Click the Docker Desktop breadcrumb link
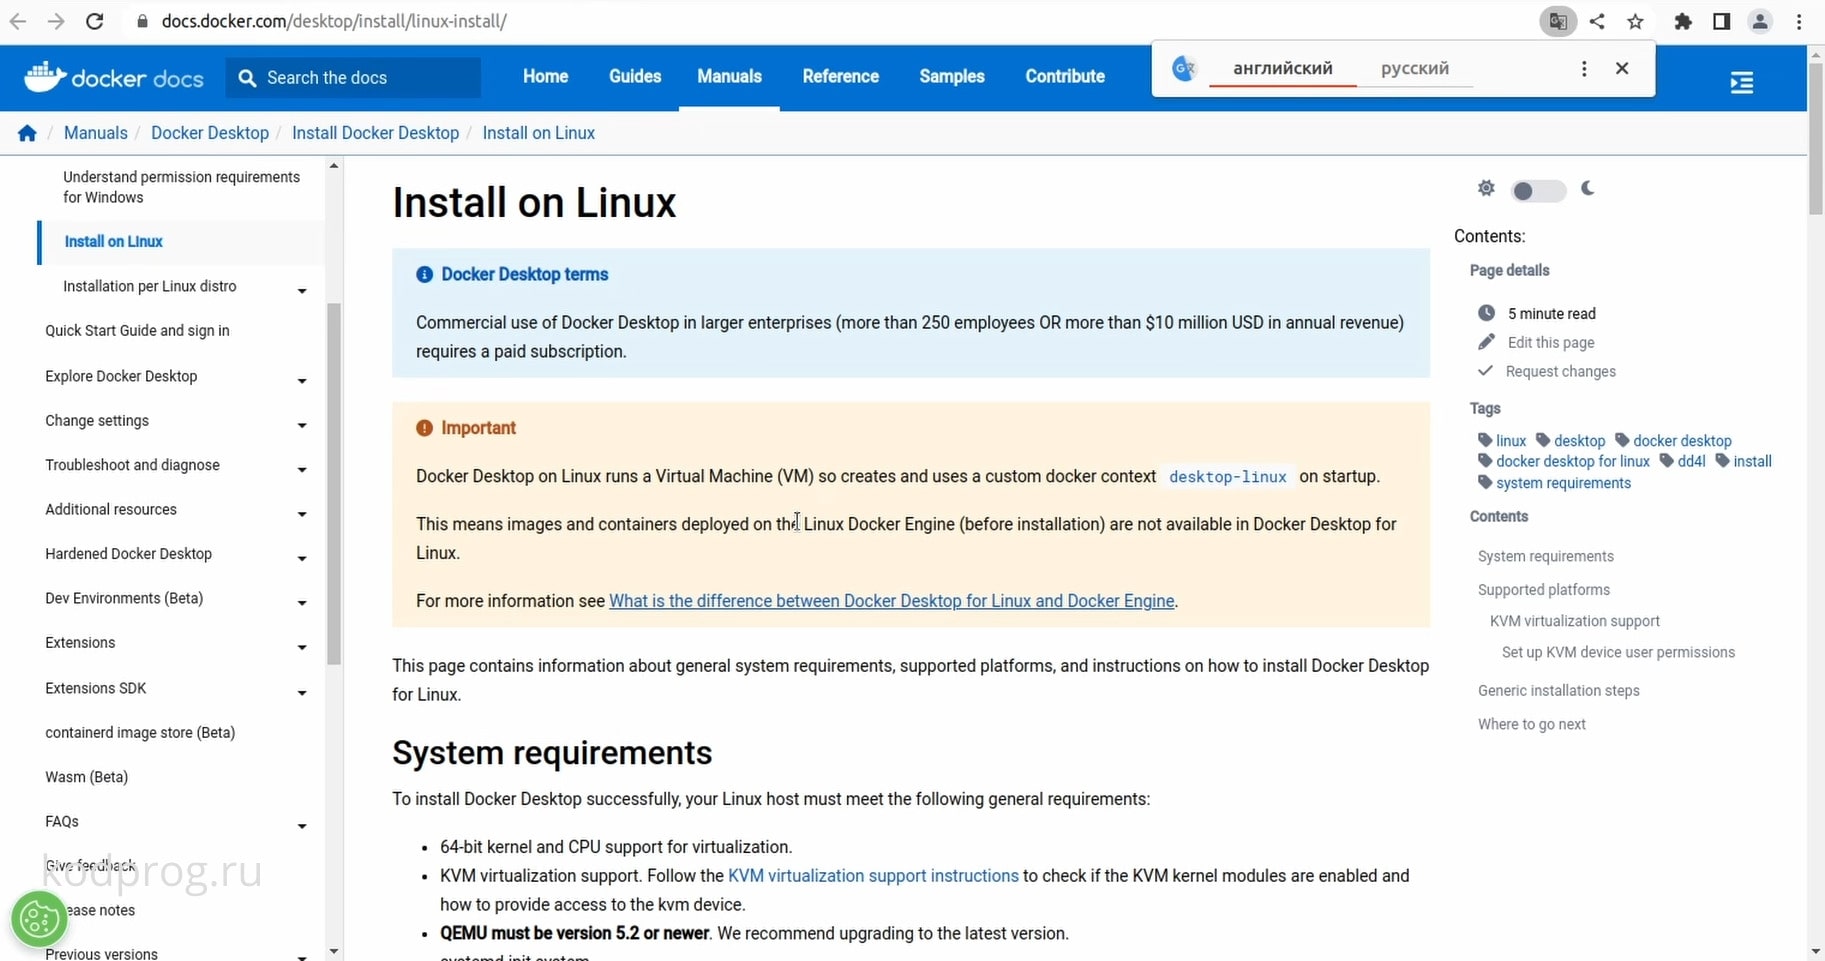Viewport: 1825px width, 961px height. pos(210,133)
